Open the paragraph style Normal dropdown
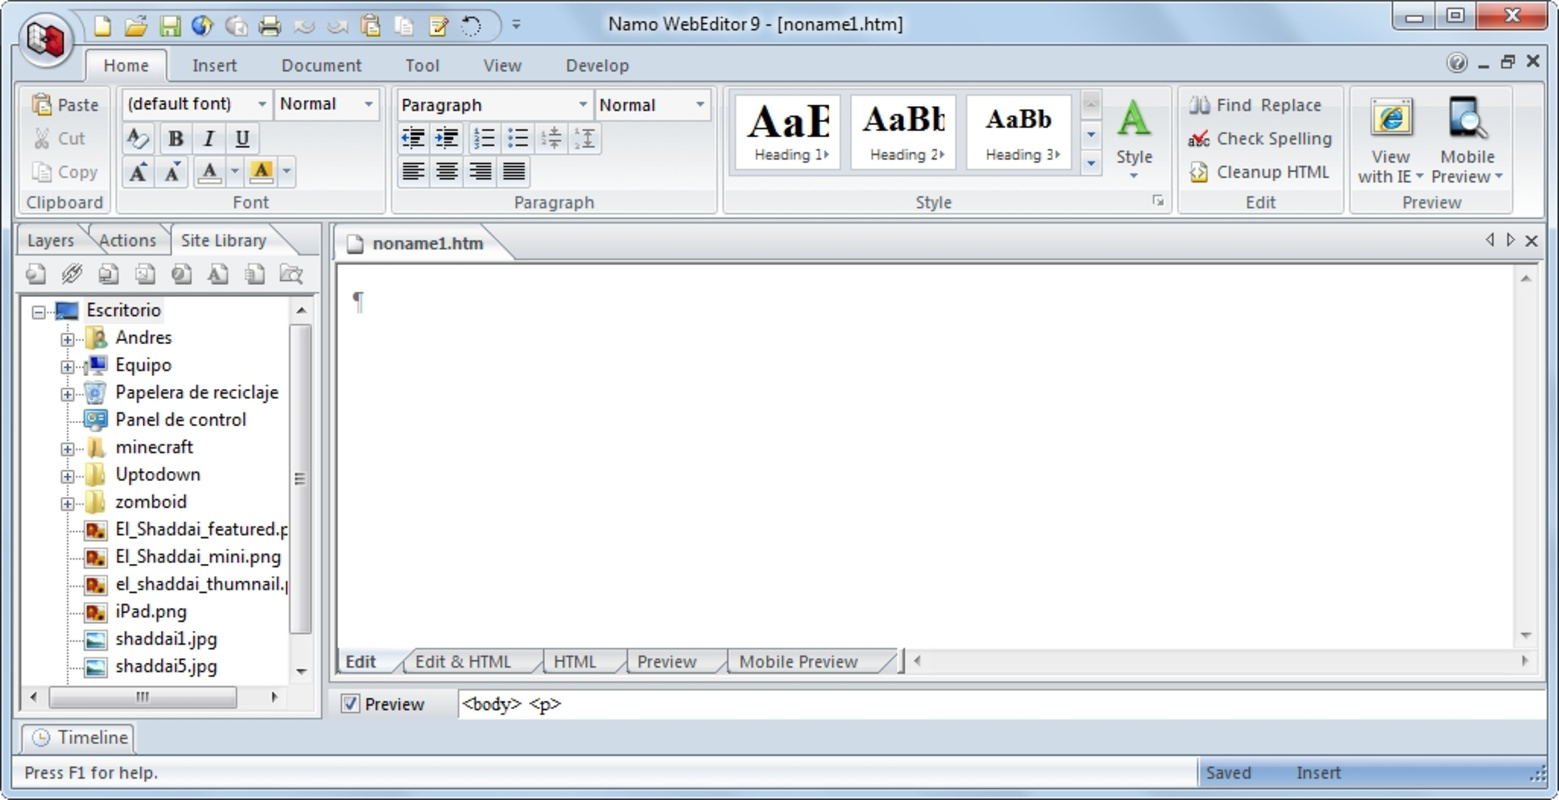 click(700, 105)
